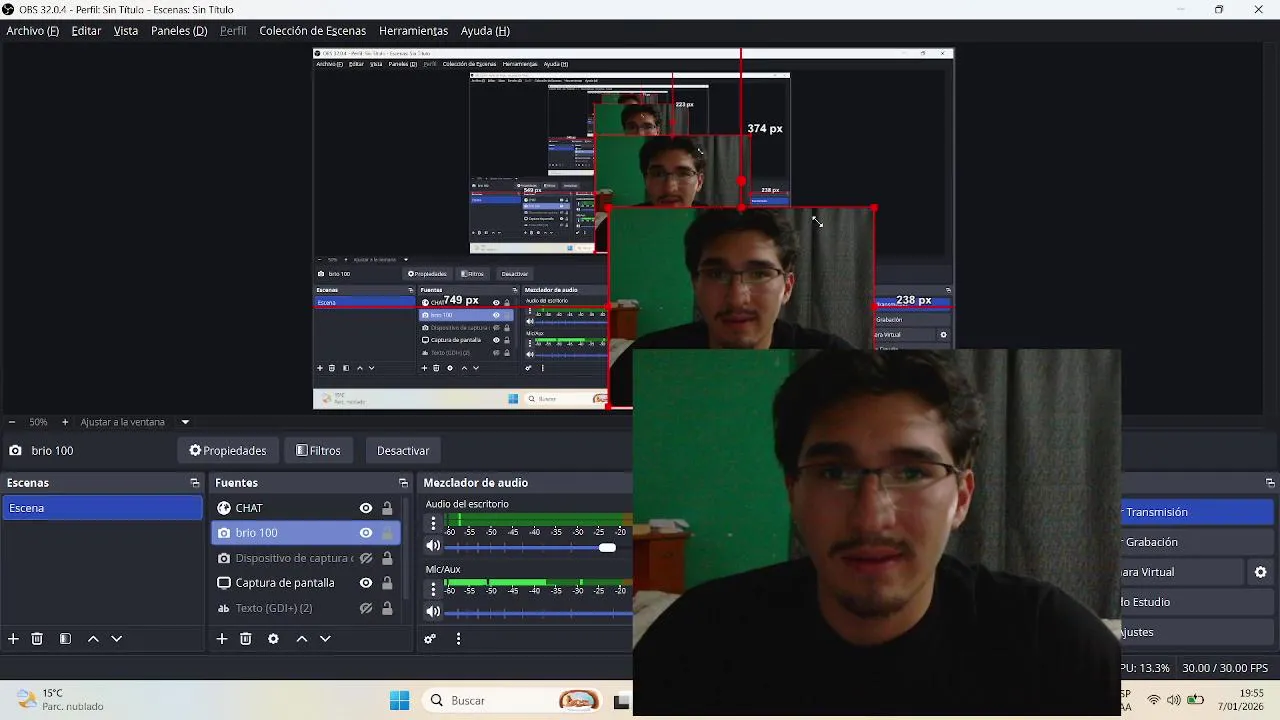Open the Paneles menu

coord(179,31)
